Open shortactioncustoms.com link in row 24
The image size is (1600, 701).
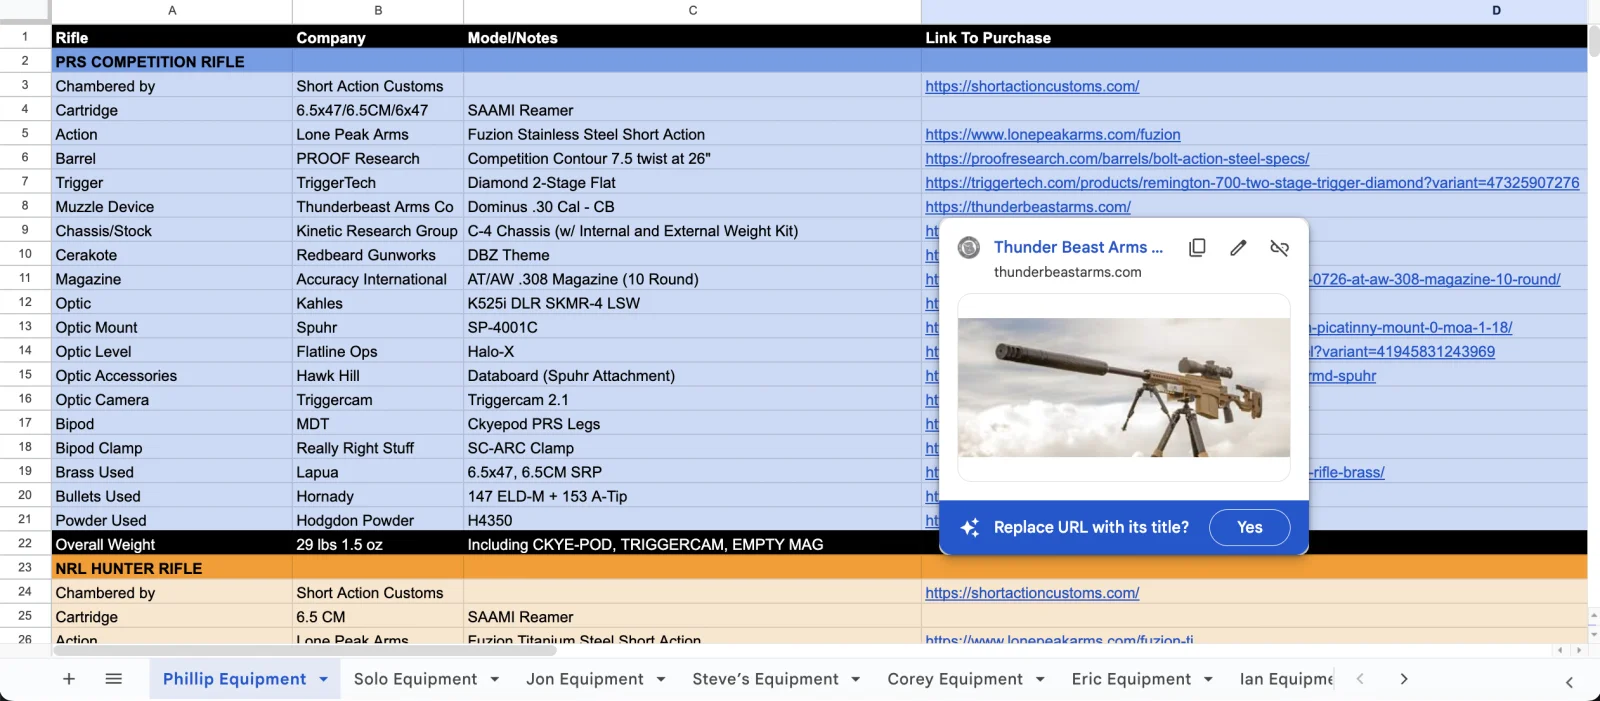pos(1032,593)
